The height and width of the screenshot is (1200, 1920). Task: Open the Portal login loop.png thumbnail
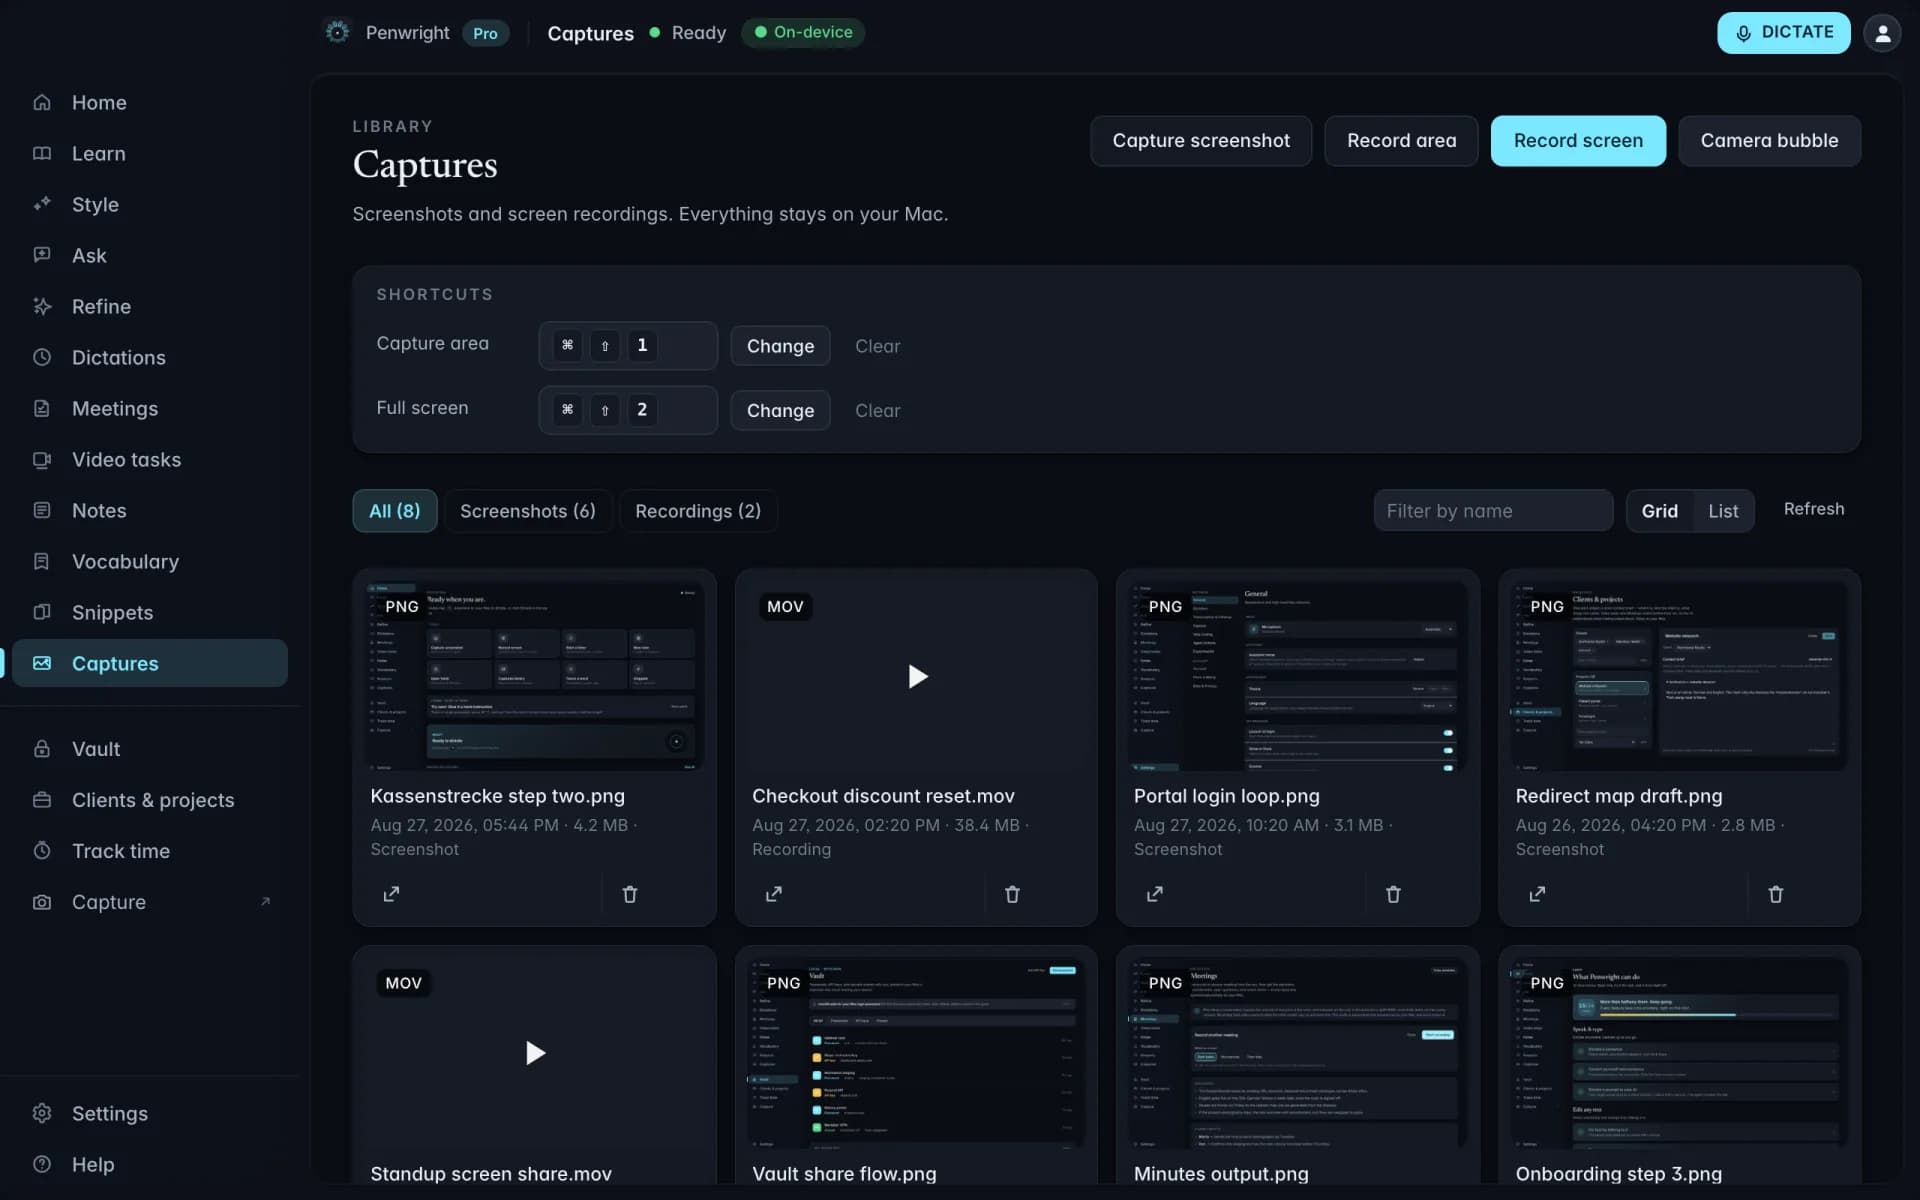tap(1297, 676)
